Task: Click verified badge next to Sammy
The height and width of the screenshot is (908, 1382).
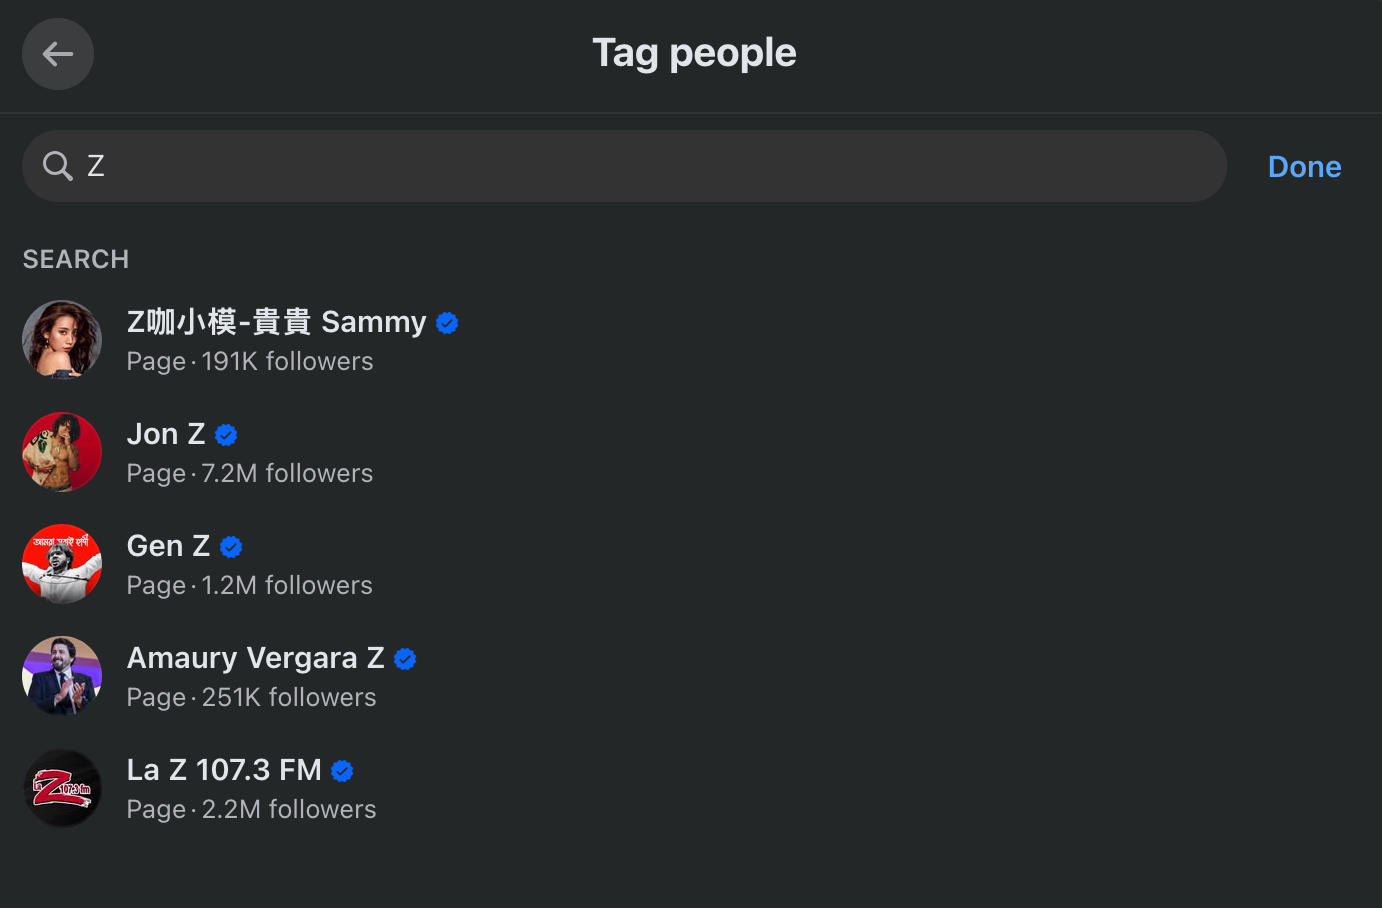Action: pos(447,323)
